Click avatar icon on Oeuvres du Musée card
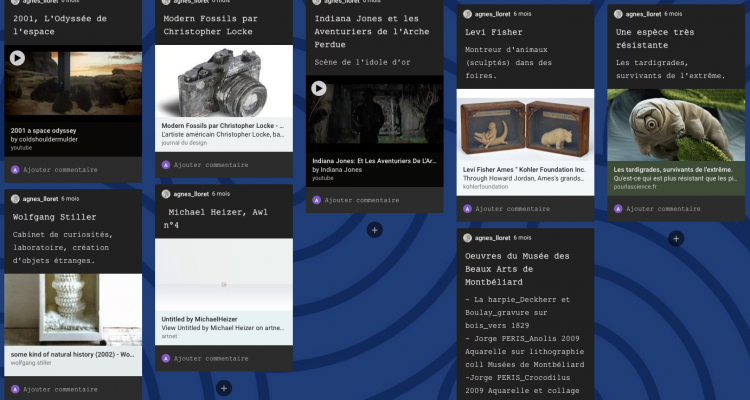This screenshot has height=400, width=750. 467,238
